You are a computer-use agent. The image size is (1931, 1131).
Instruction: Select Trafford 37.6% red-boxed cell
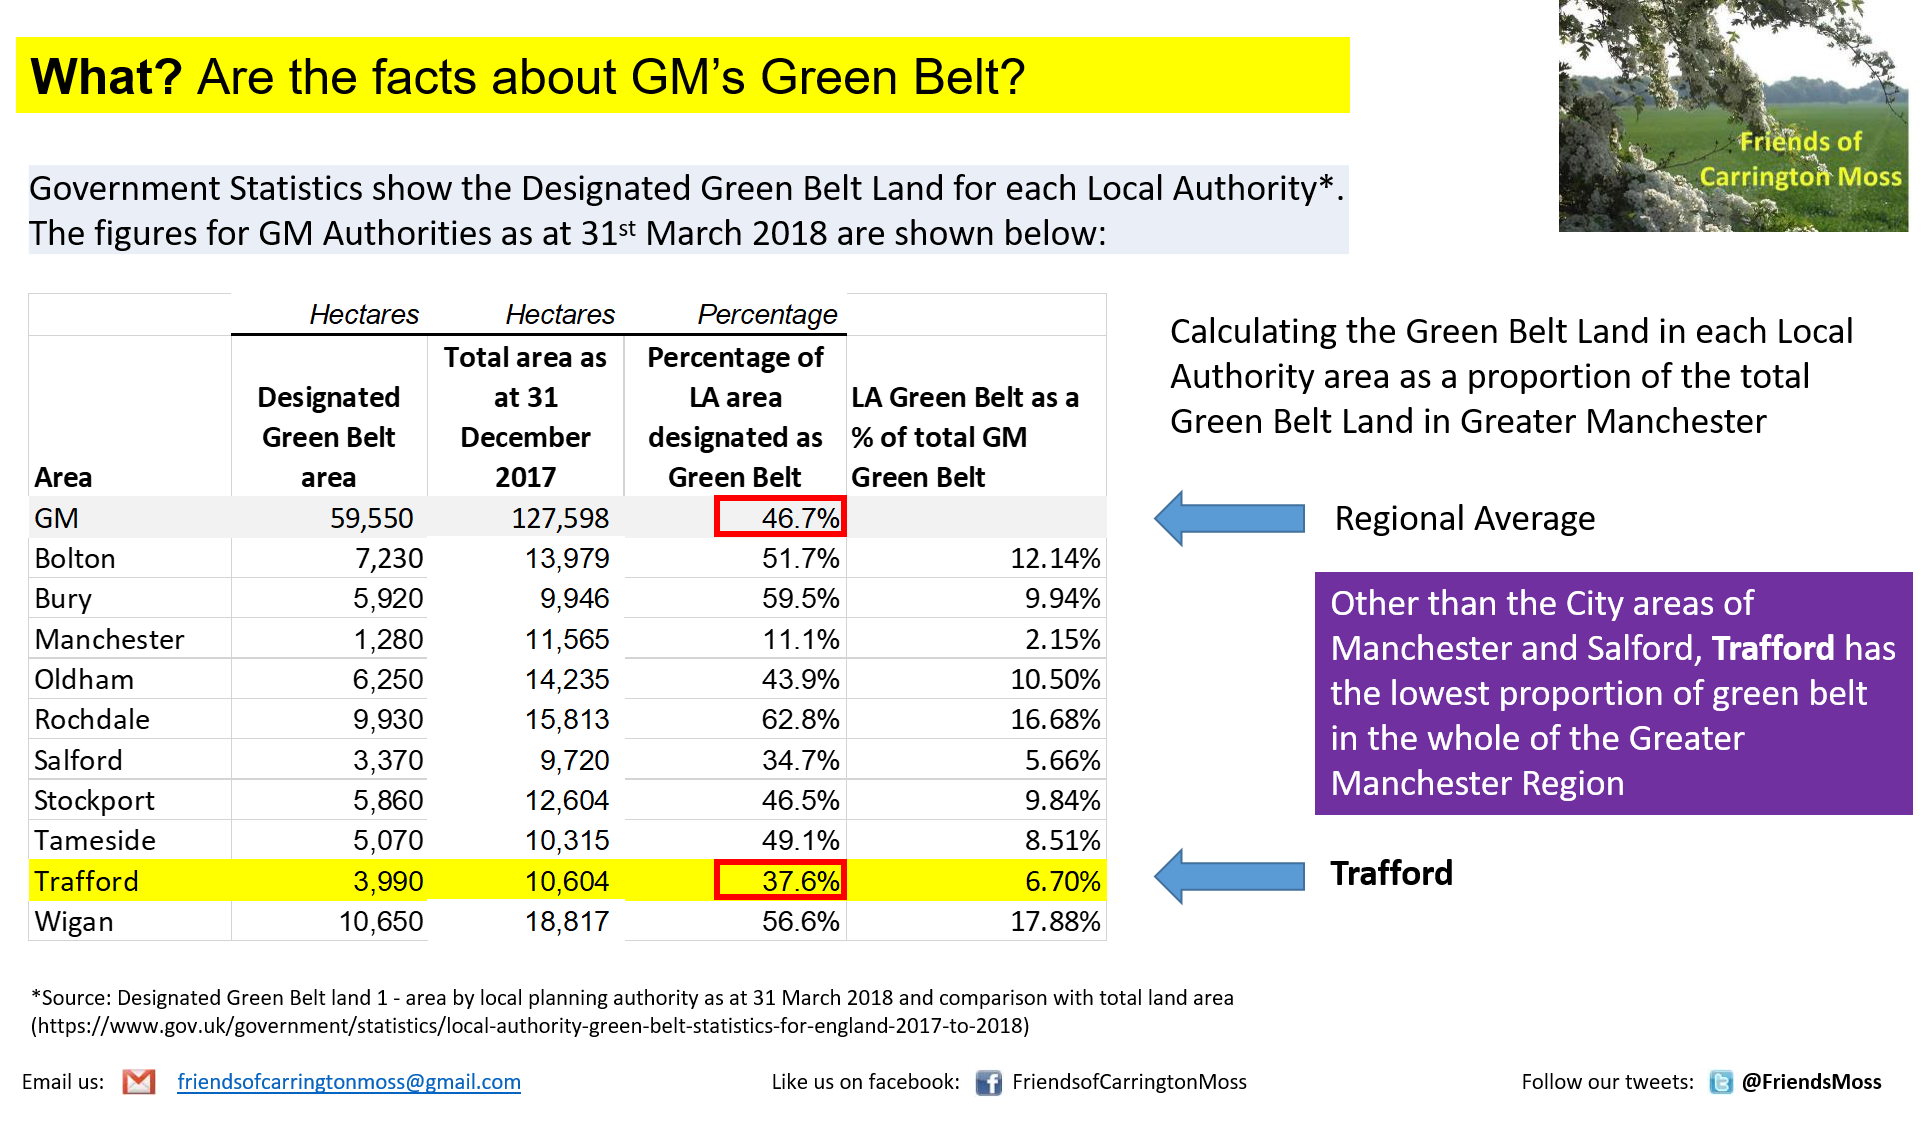click(780, 881)
